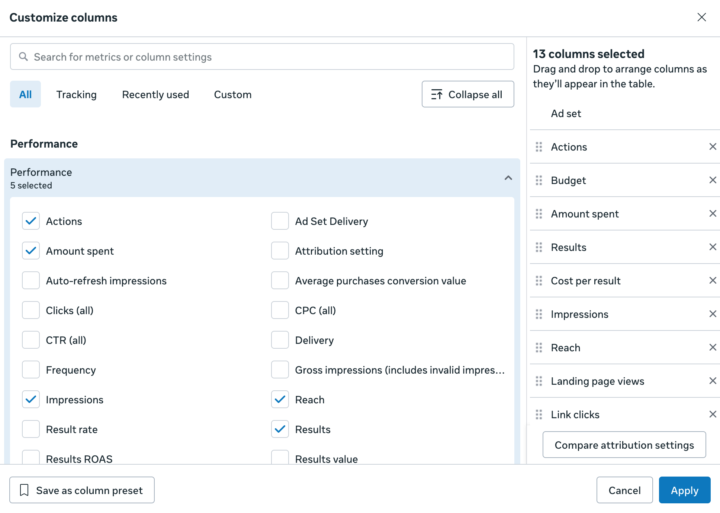Close the Customize columns dialog
Image resolution: width=720 pixels, height=513 pixels.
tap(701, 17)
